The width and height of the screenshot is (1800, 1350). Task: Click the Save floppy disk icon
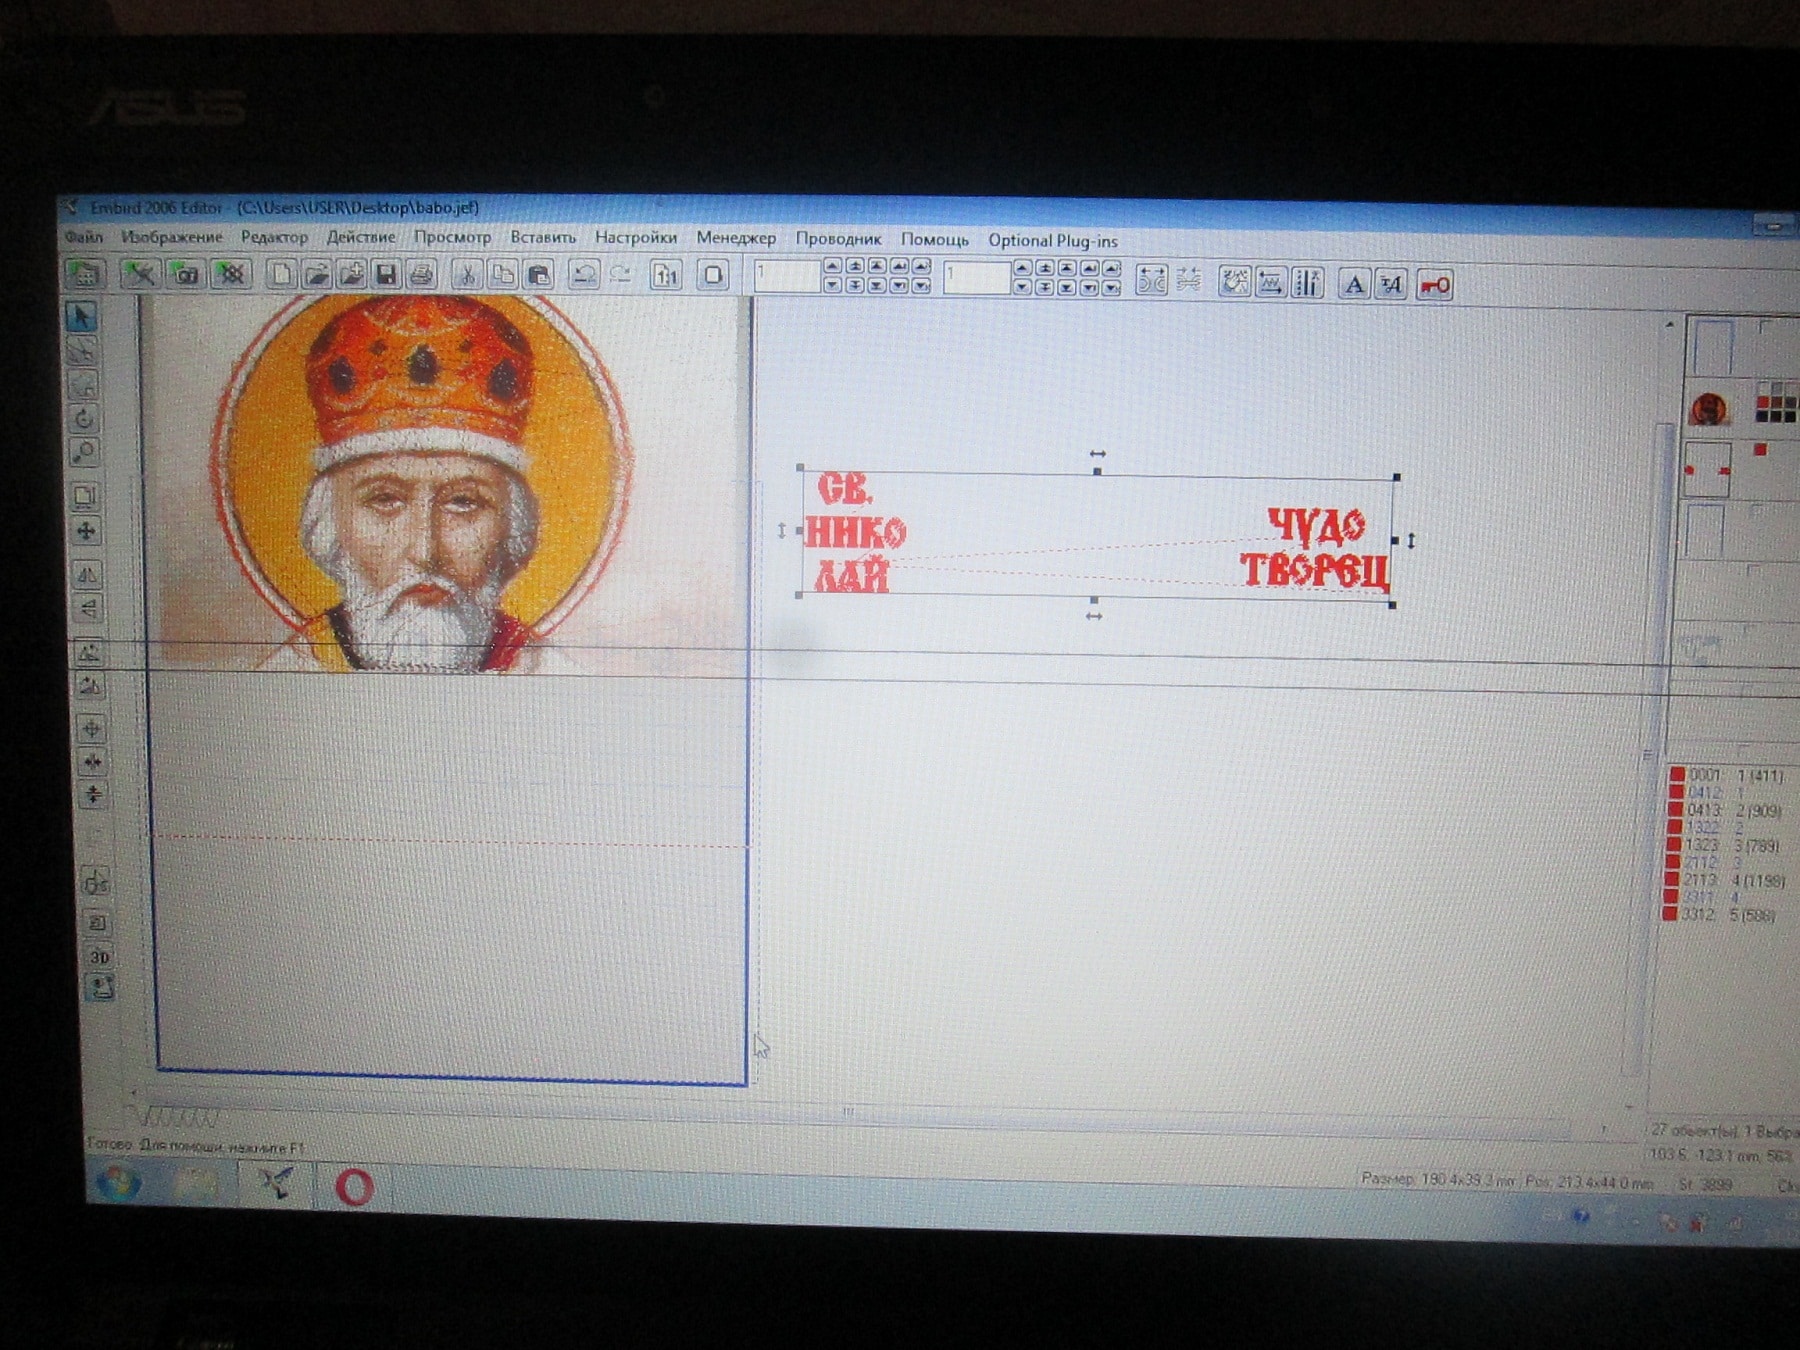[386, 275]
